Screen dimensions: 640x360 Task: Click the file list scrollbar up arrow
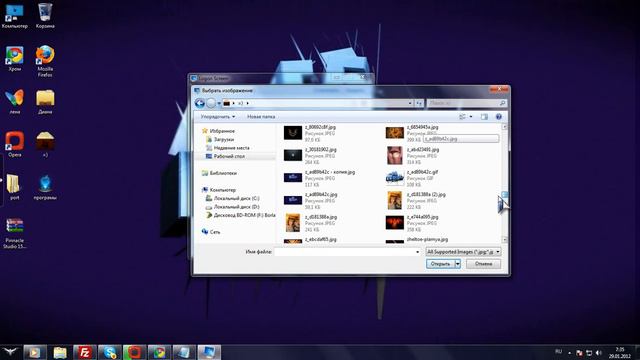(x=504, y=127)
